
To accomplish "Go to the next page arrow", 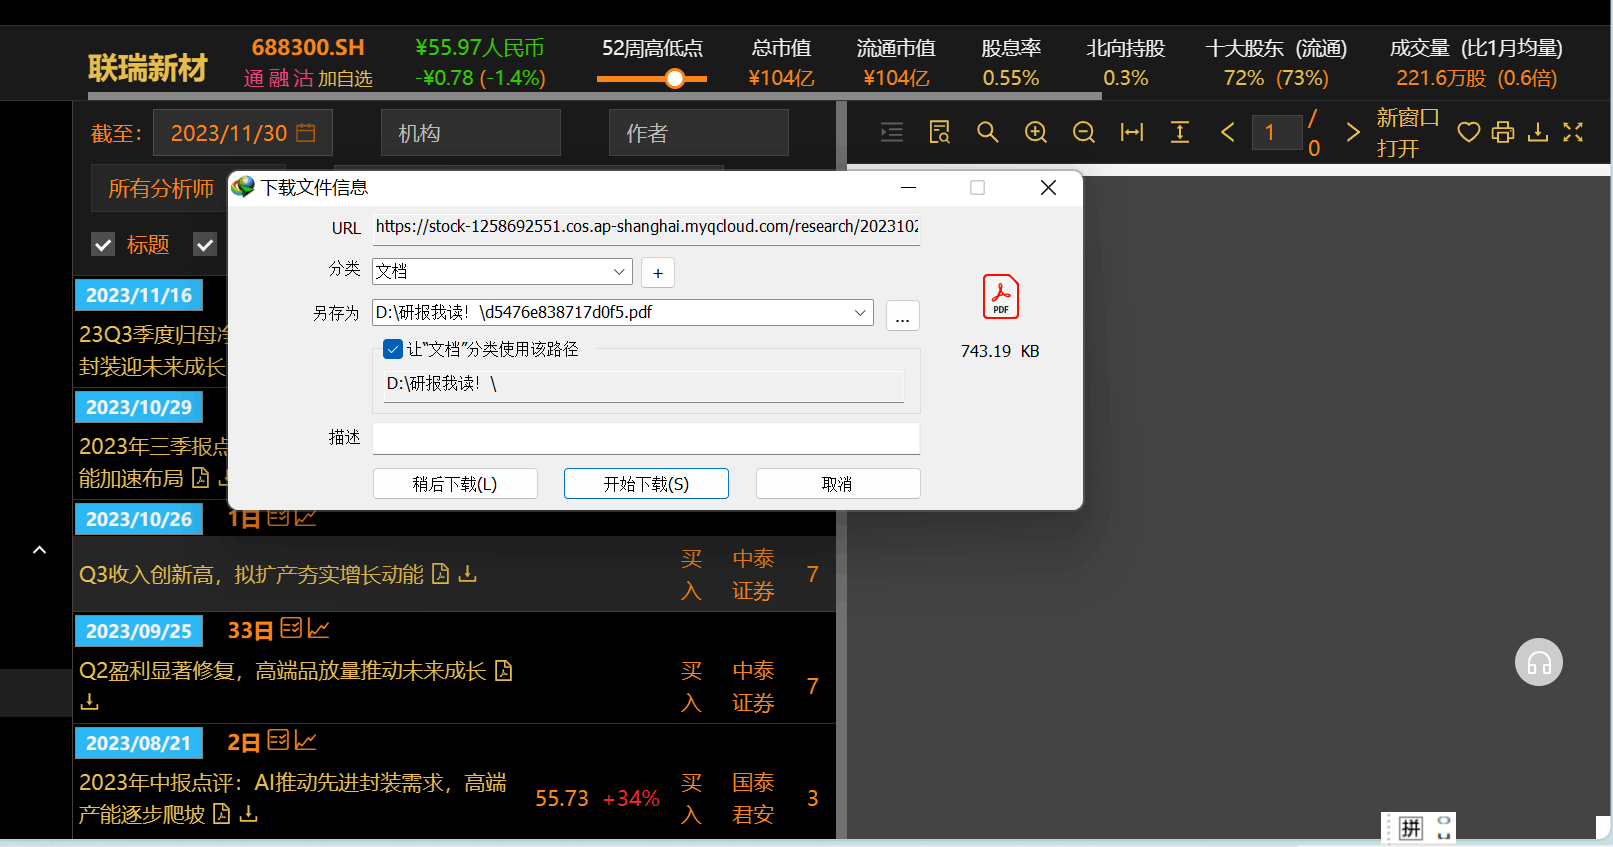I will click(1353, 132).
